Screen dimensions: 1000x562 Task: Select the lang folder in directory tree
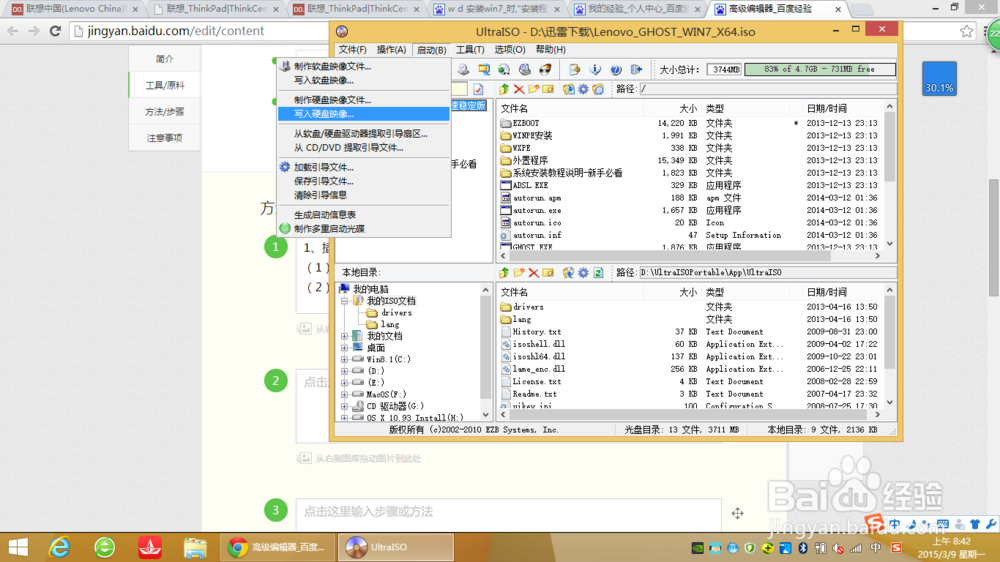pyautogui.click(x=390, y=325)
